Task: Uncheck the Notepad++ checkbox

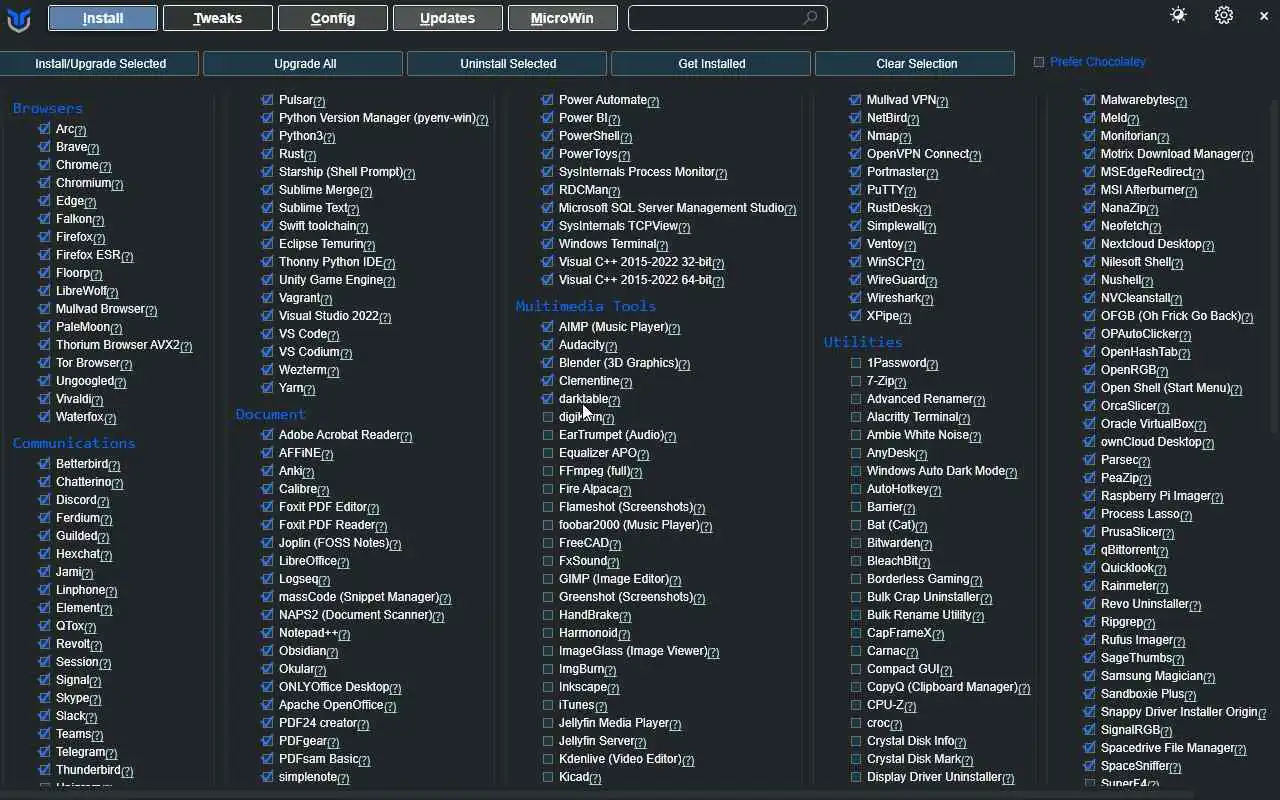Action: coord(267,633)
